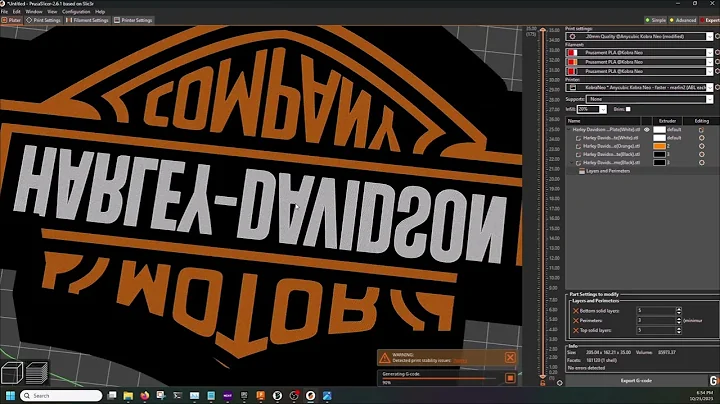Open the Configuration menu
Screen dimensions: 720x404
(76, 11)
